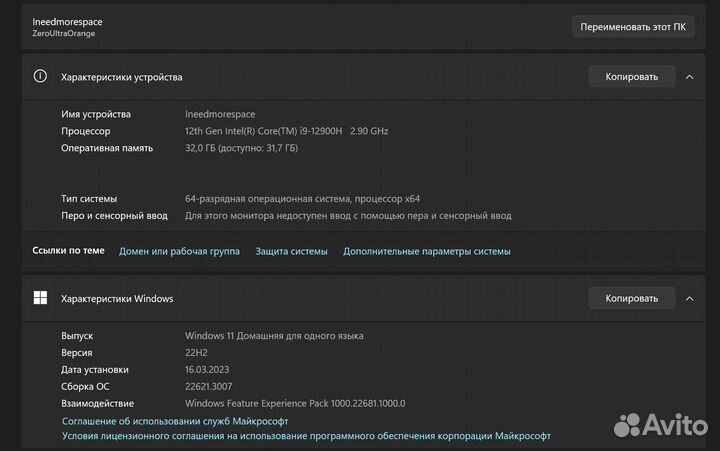
Task: Click the Взаимодействие label
Action: (97, 403)
